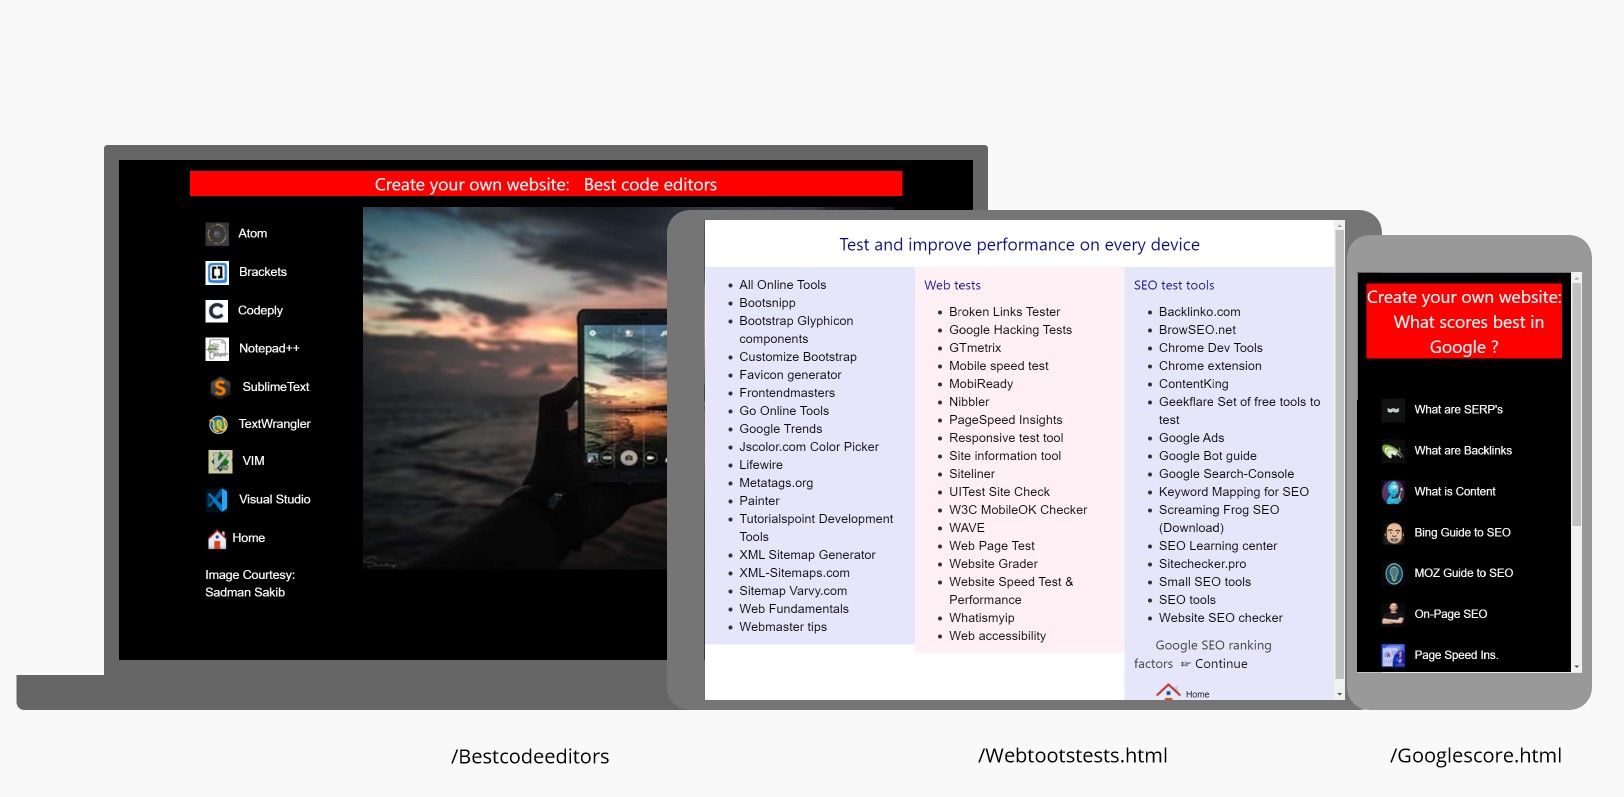Viewport: 1624px width, 797px height.
Task: Click the tablet scrollbar down arrow
Action: click(1340, 693)
